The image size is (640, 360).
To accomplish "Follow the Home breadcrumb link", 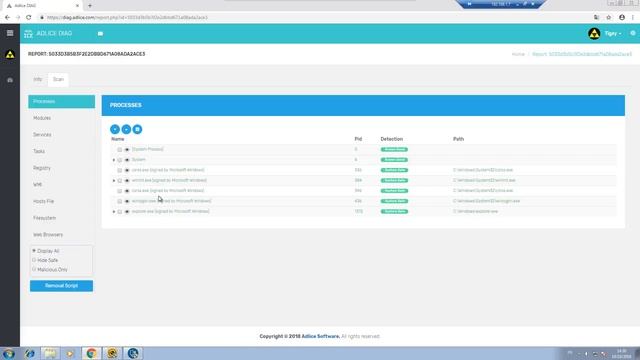I will click(518, 54).
